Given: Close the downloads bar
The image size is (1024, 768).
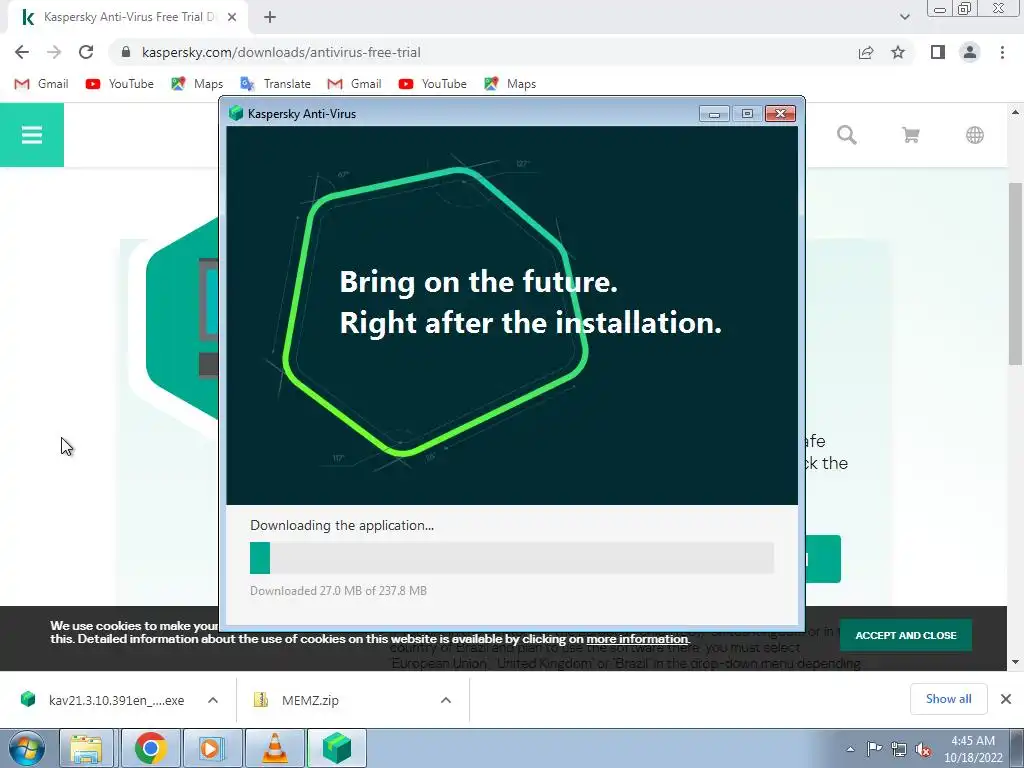Looking at the screenshot, I should (1006, 699).
